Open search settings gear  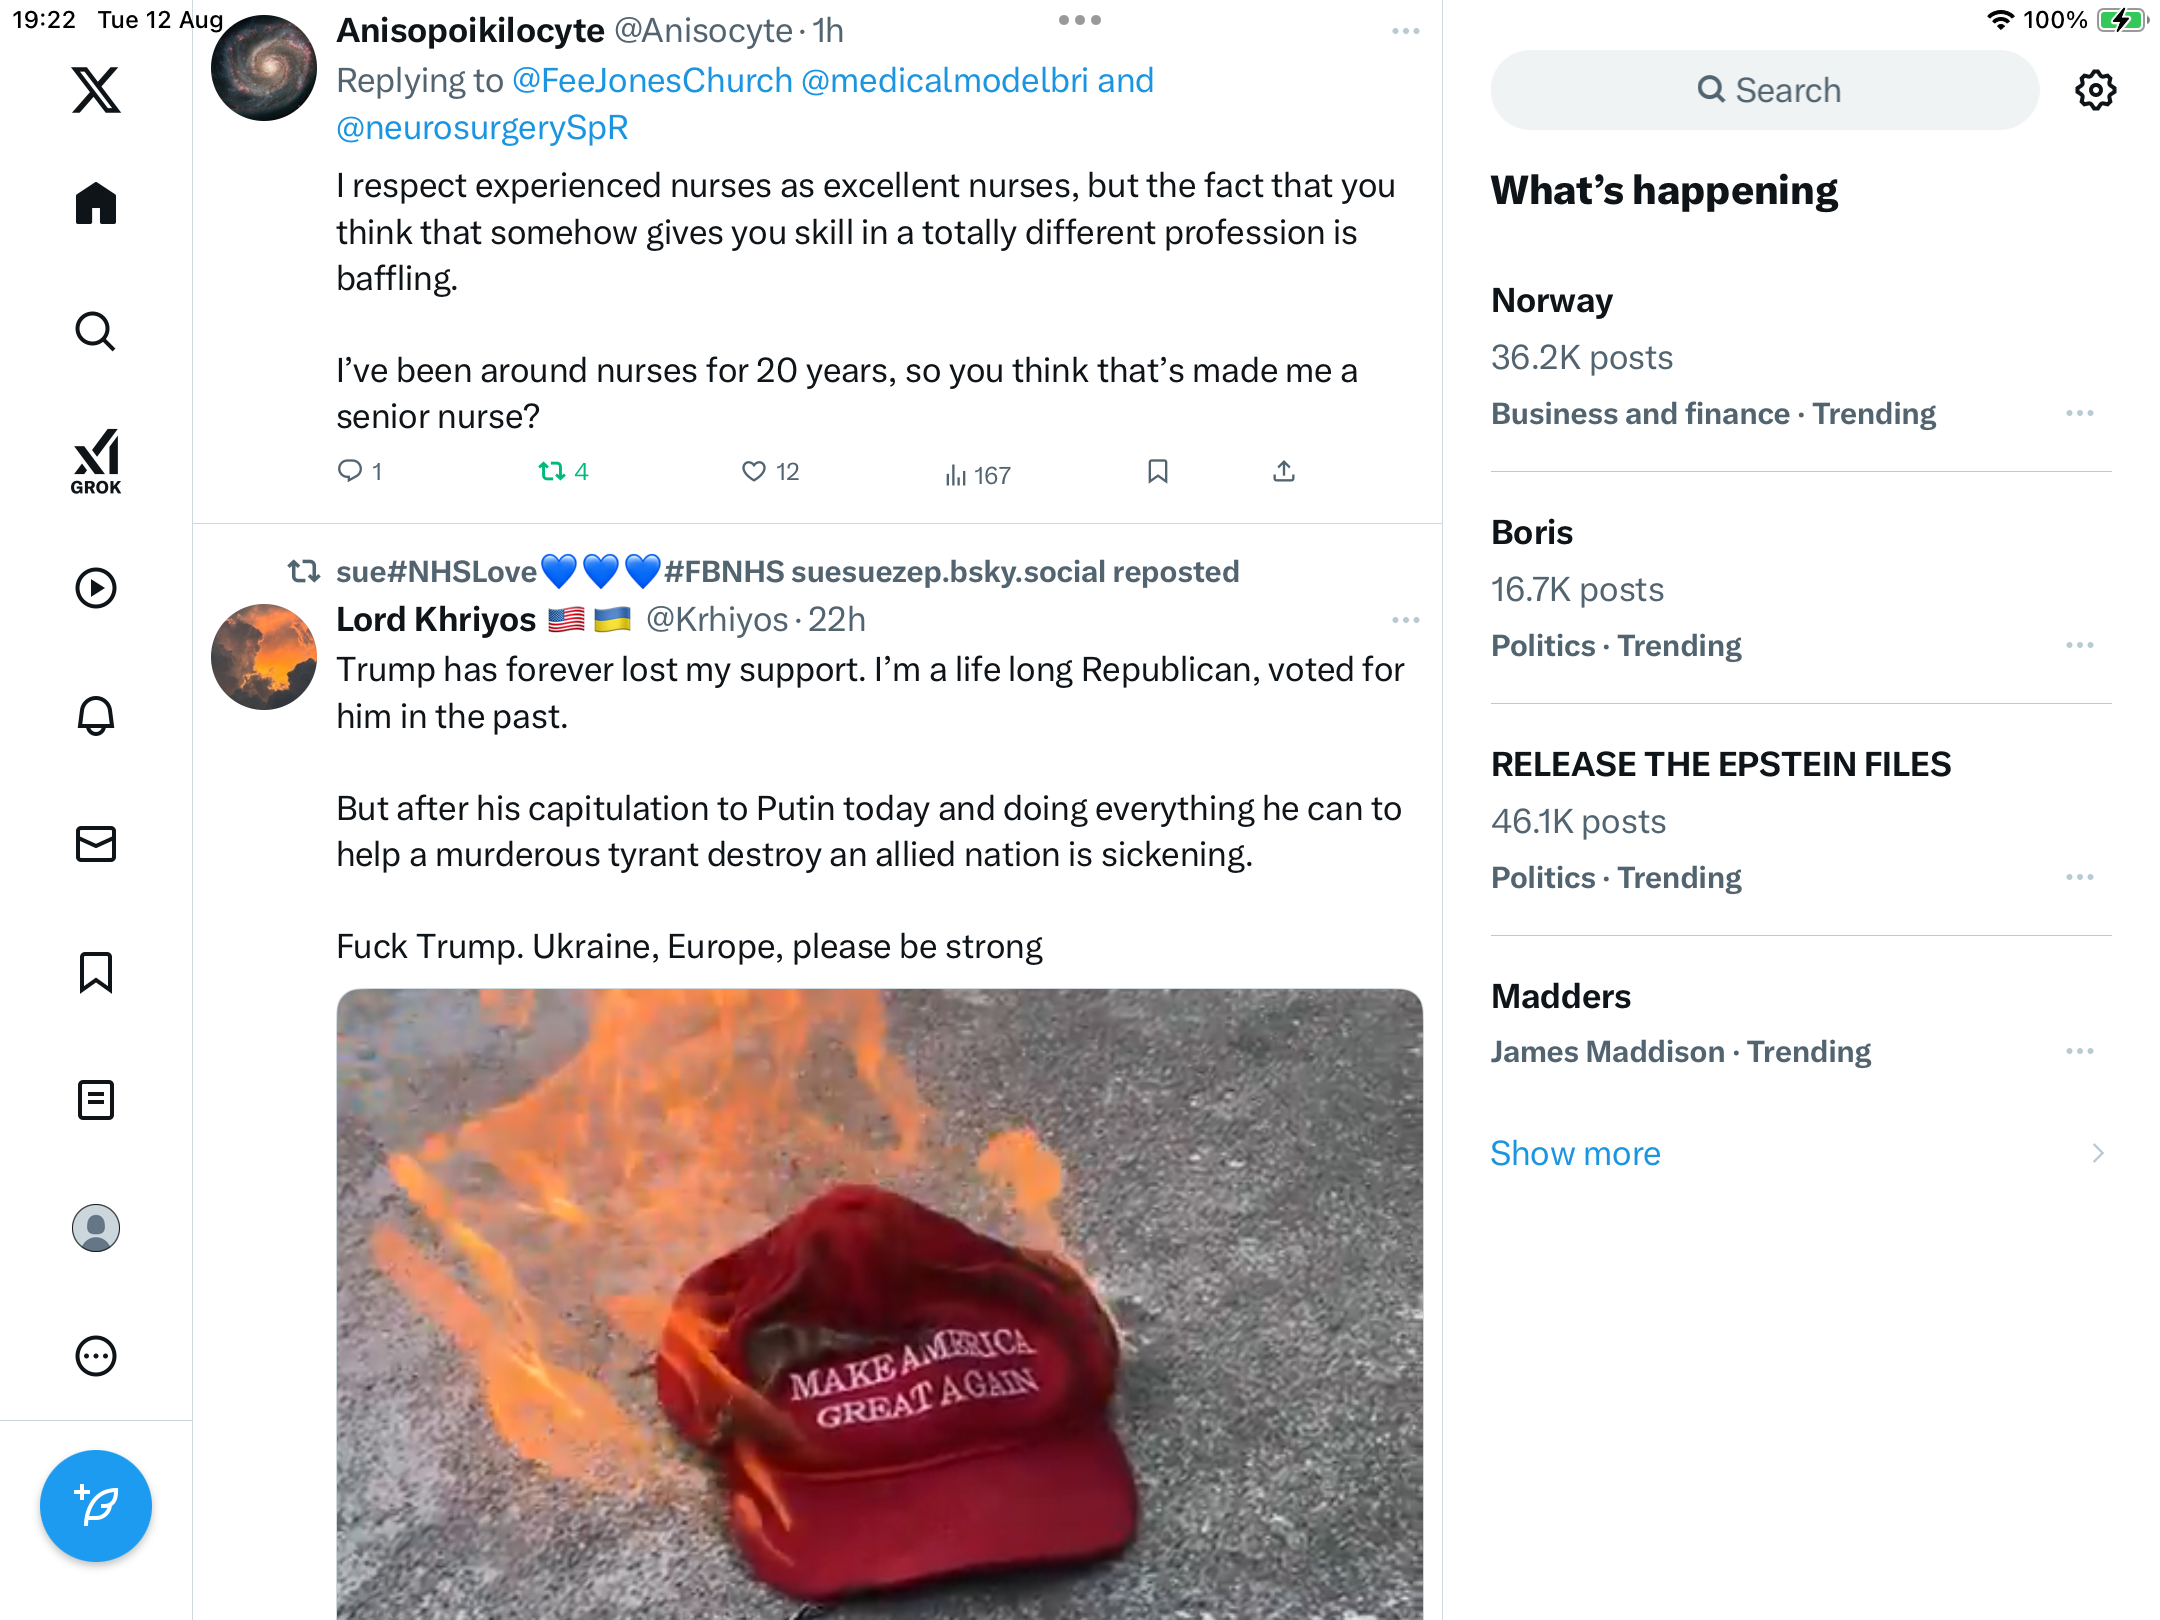tap(2095, 90)
